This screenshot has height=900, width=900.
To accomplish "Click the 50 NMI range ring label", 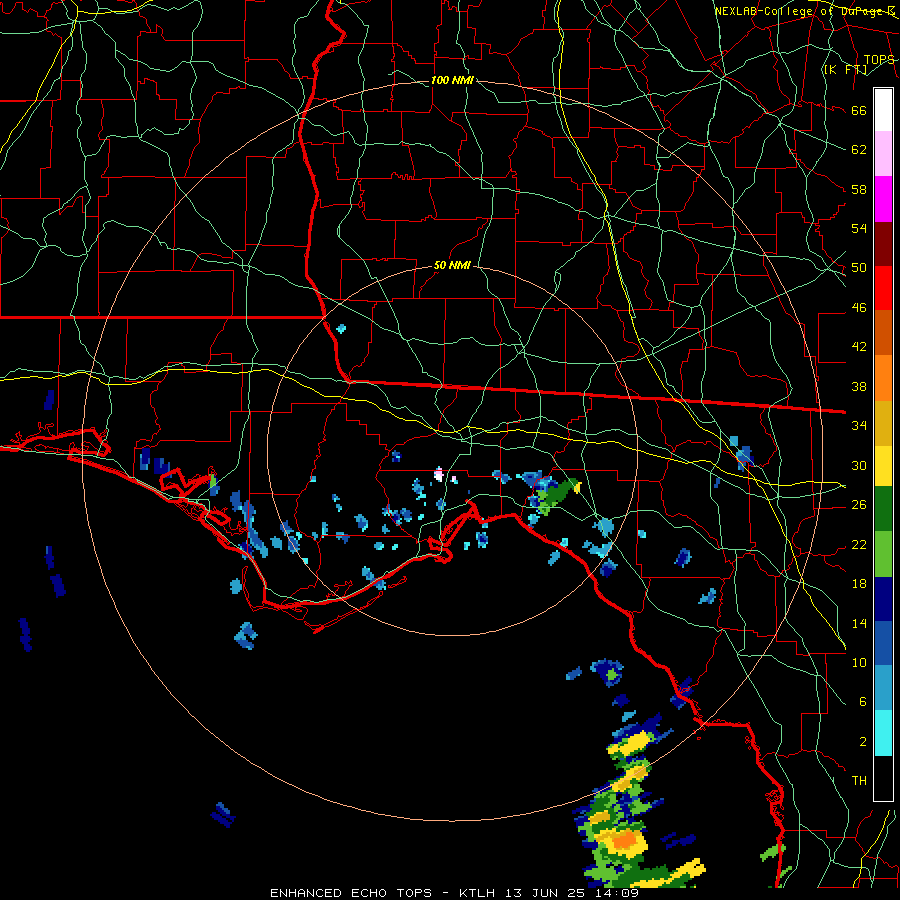I will tap(452, 265).
